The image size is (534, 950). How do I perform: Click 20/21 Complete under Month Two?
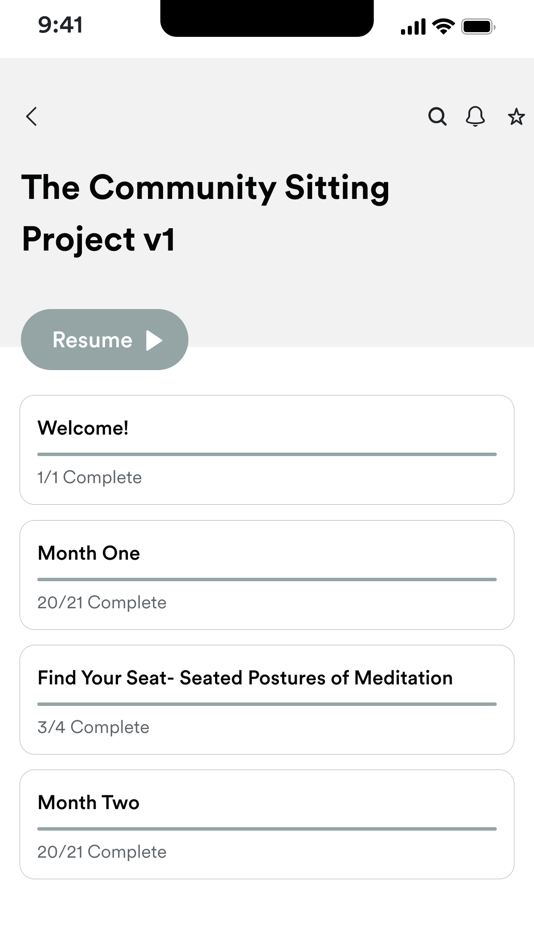click(102, 852)
